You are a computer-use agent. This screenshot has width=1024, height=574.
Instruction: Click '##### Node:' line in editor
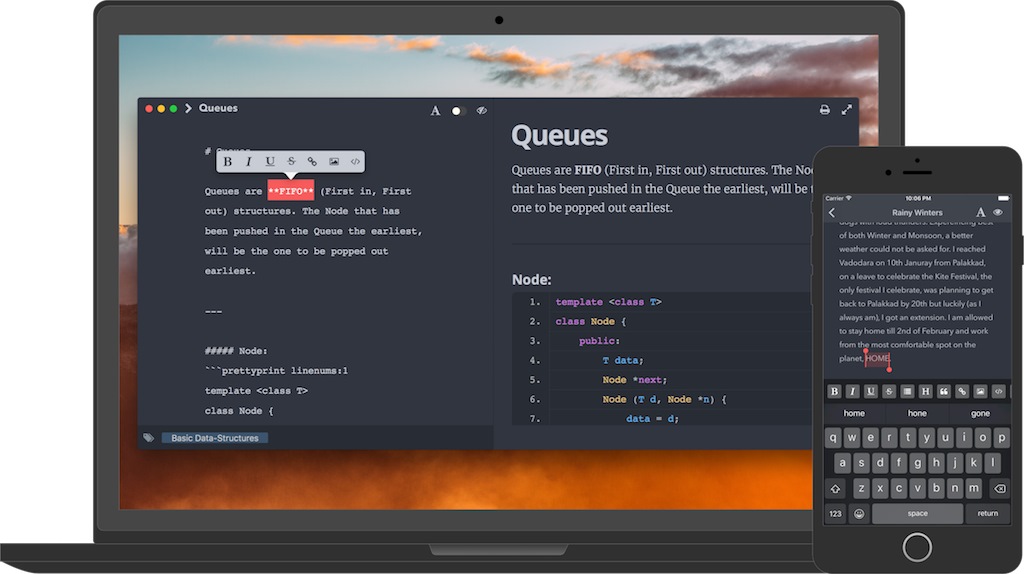(236, 351)
